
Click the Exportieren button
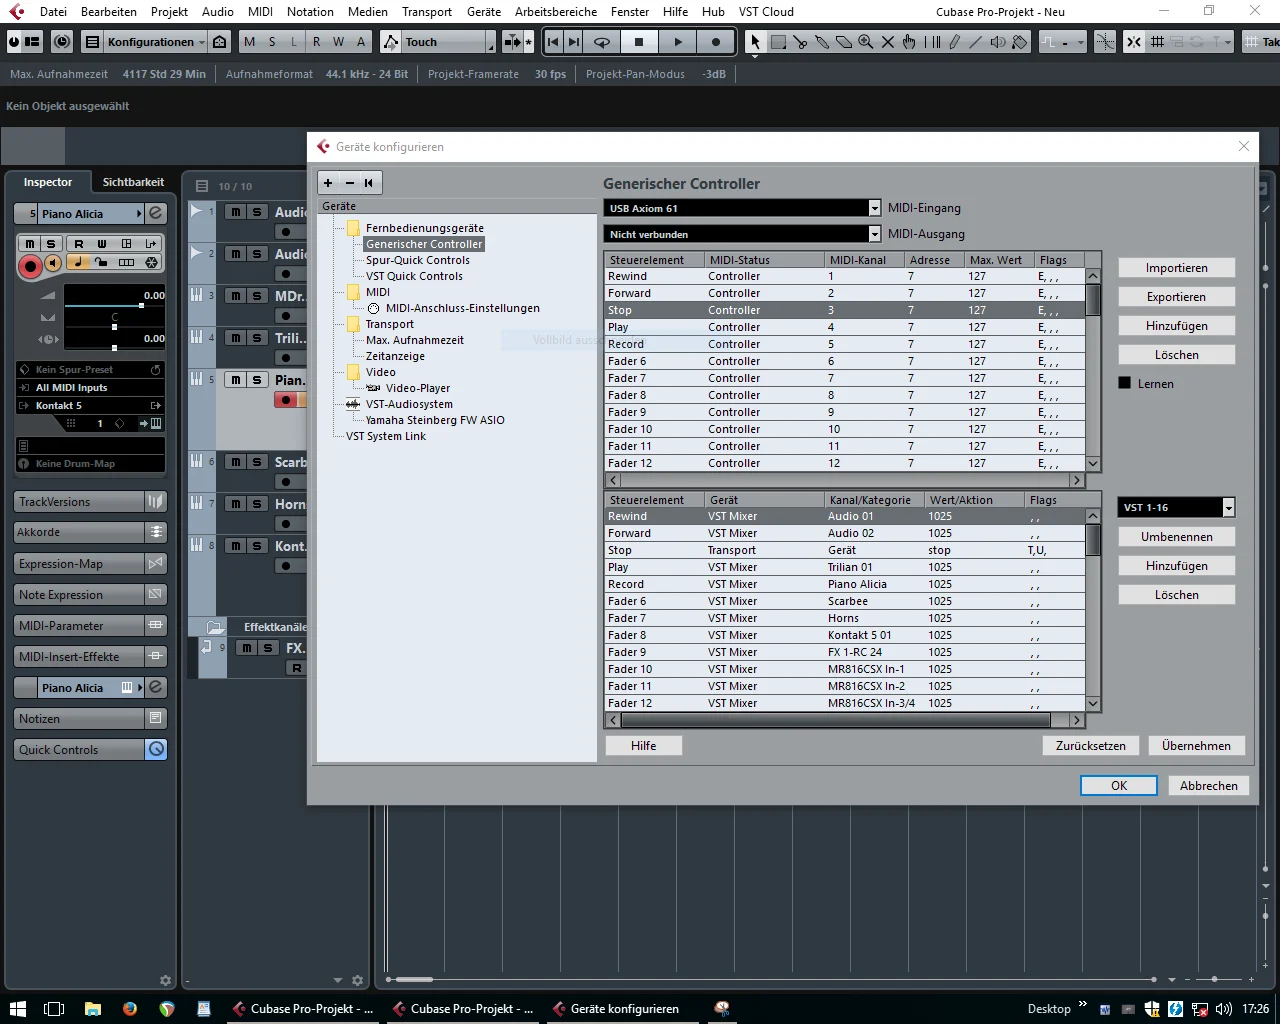(1176, 297)
